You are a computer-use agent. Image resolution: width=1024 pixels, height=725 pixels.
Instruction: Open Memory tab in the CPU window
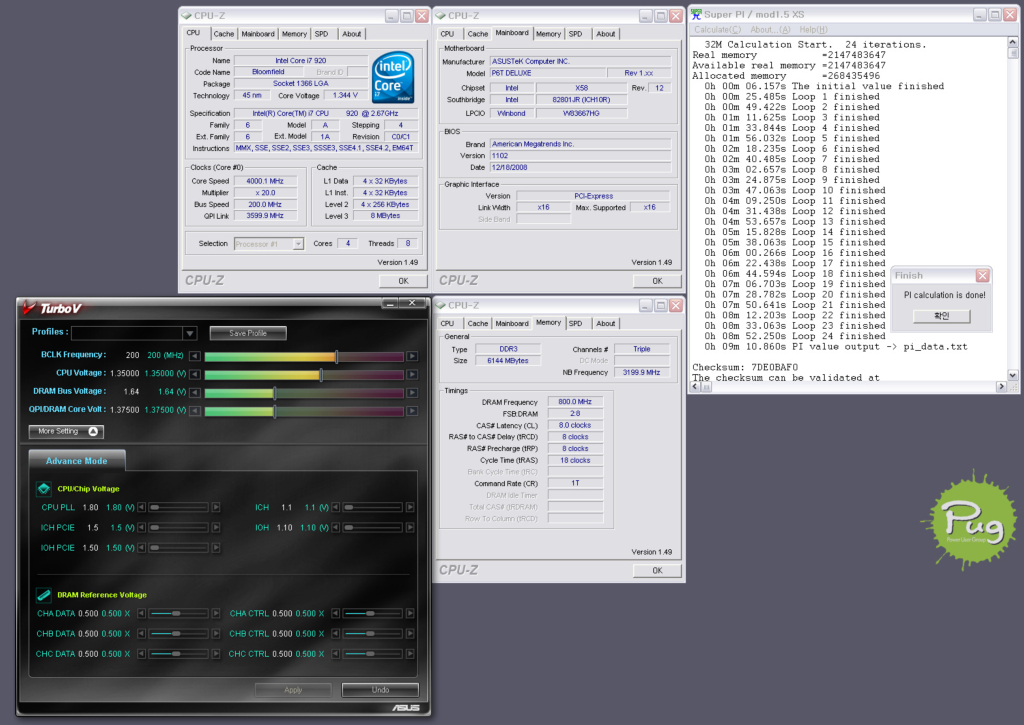tap(294, 34)
